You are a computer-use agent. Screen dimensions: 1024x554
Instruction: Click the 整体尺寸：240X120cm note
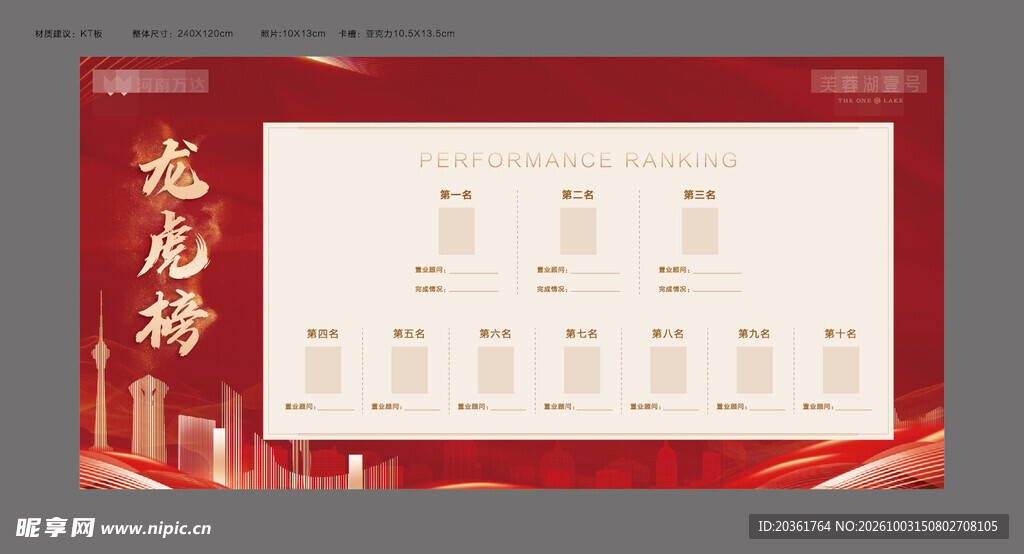[182, 33]
